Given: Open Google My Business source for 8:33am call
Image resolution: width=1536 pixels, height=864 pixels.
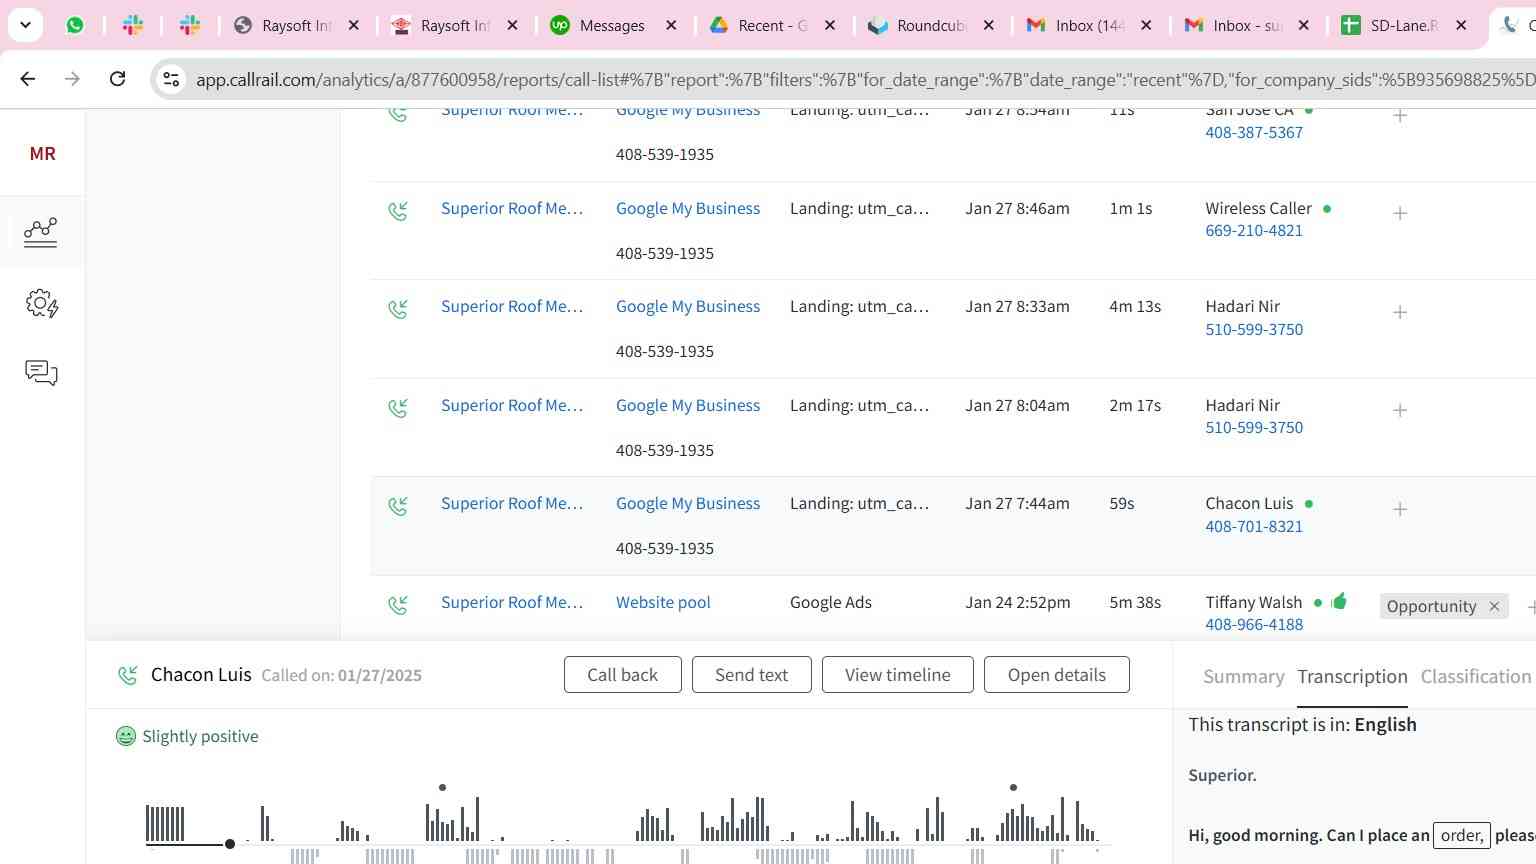Looking at the screenshot, I should point(688,306).
